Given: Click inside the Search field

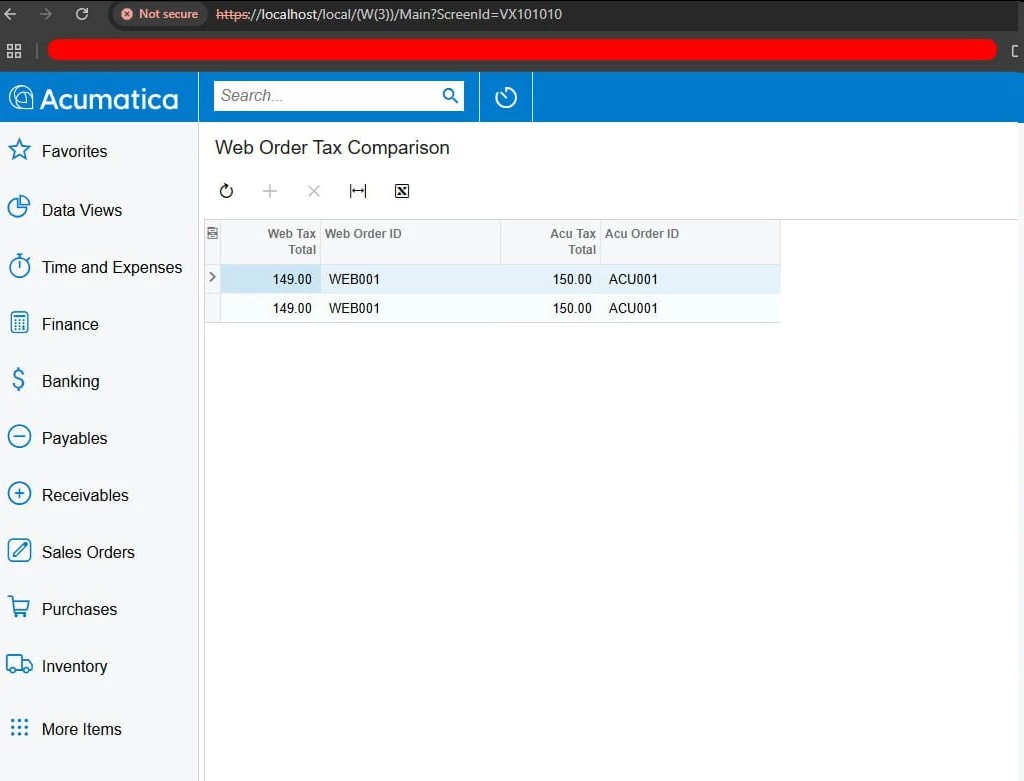Looking at the screenshot, I should [x=330, y=96].
